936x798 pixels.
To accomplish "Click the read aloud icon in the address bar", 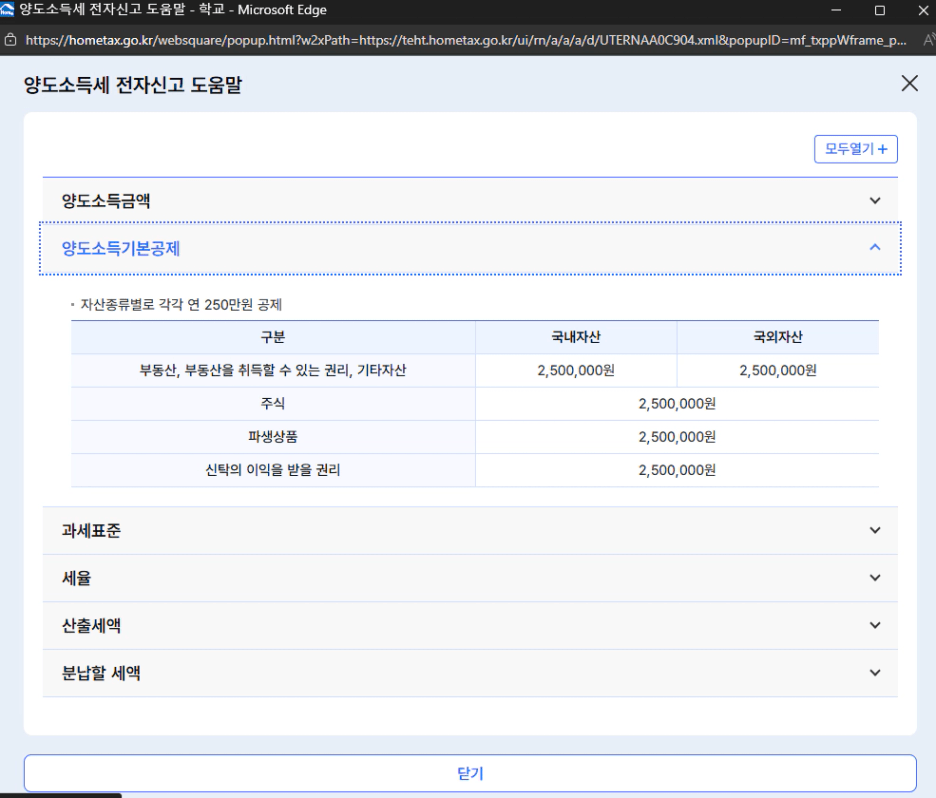I will tap(923, 41).
